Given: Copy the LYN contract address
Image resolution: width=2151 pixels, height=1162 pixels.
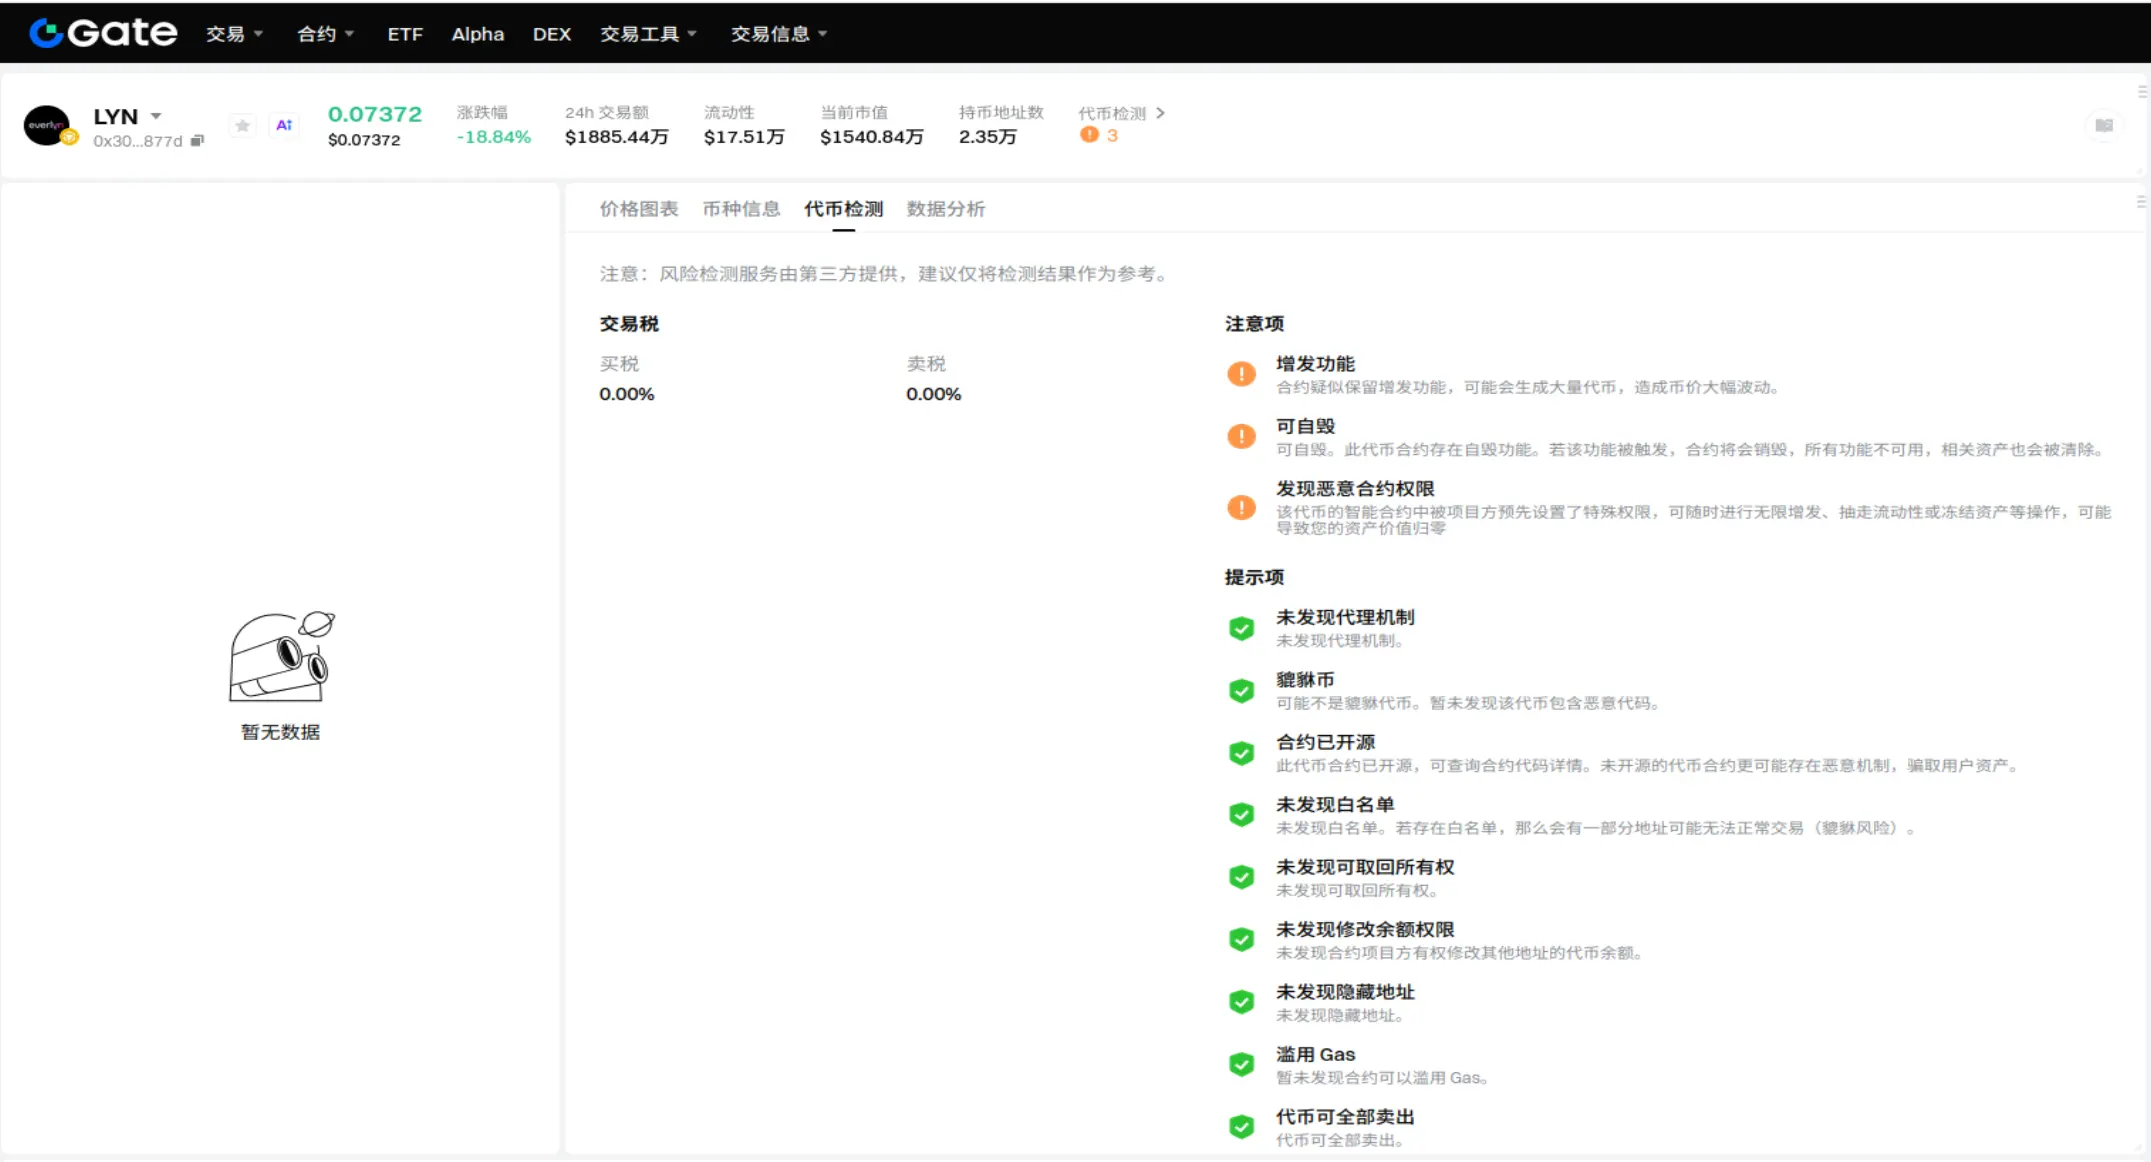Looking at the screenshot, I should coord(197,141).
